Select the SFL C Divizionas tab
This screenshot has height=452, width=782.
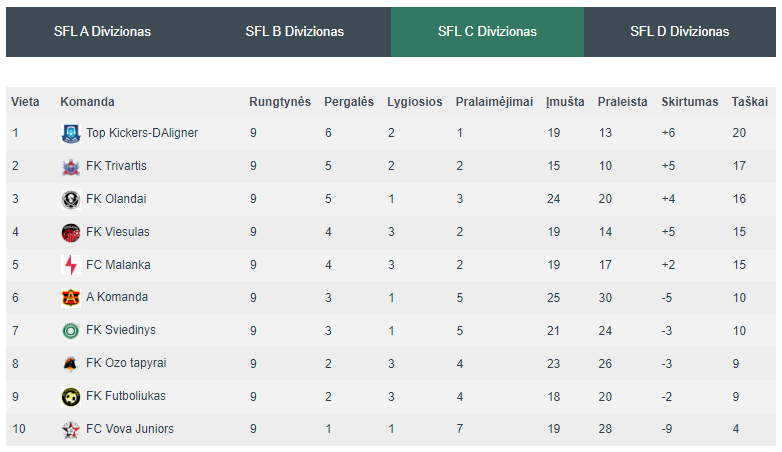pyautogui.click(x=487, y=31)
